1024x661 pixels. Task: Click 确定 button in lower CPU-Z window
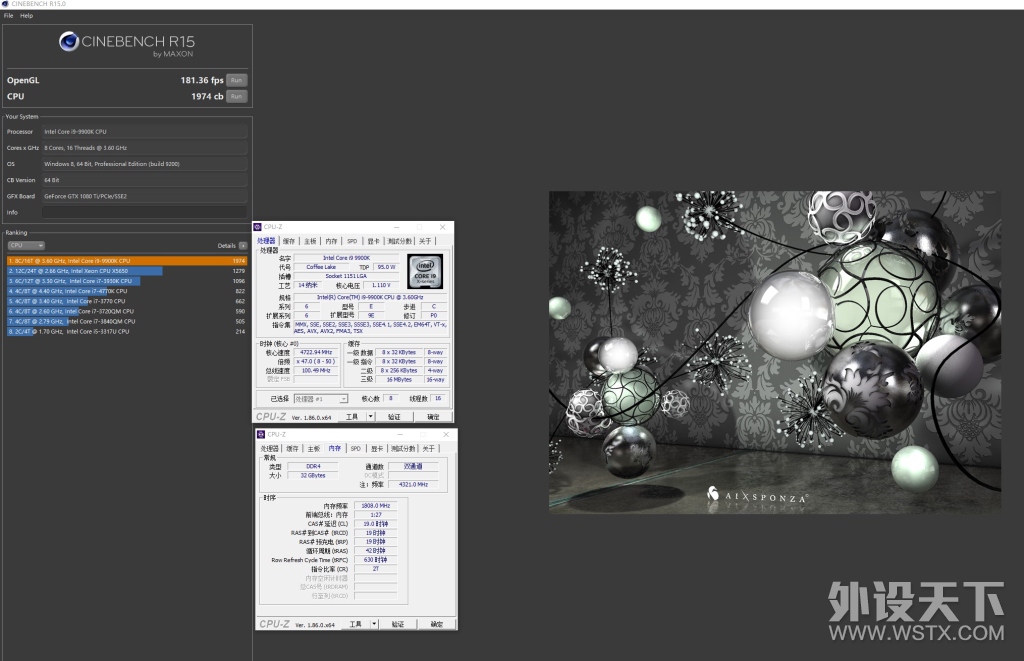tap(437, 624)
